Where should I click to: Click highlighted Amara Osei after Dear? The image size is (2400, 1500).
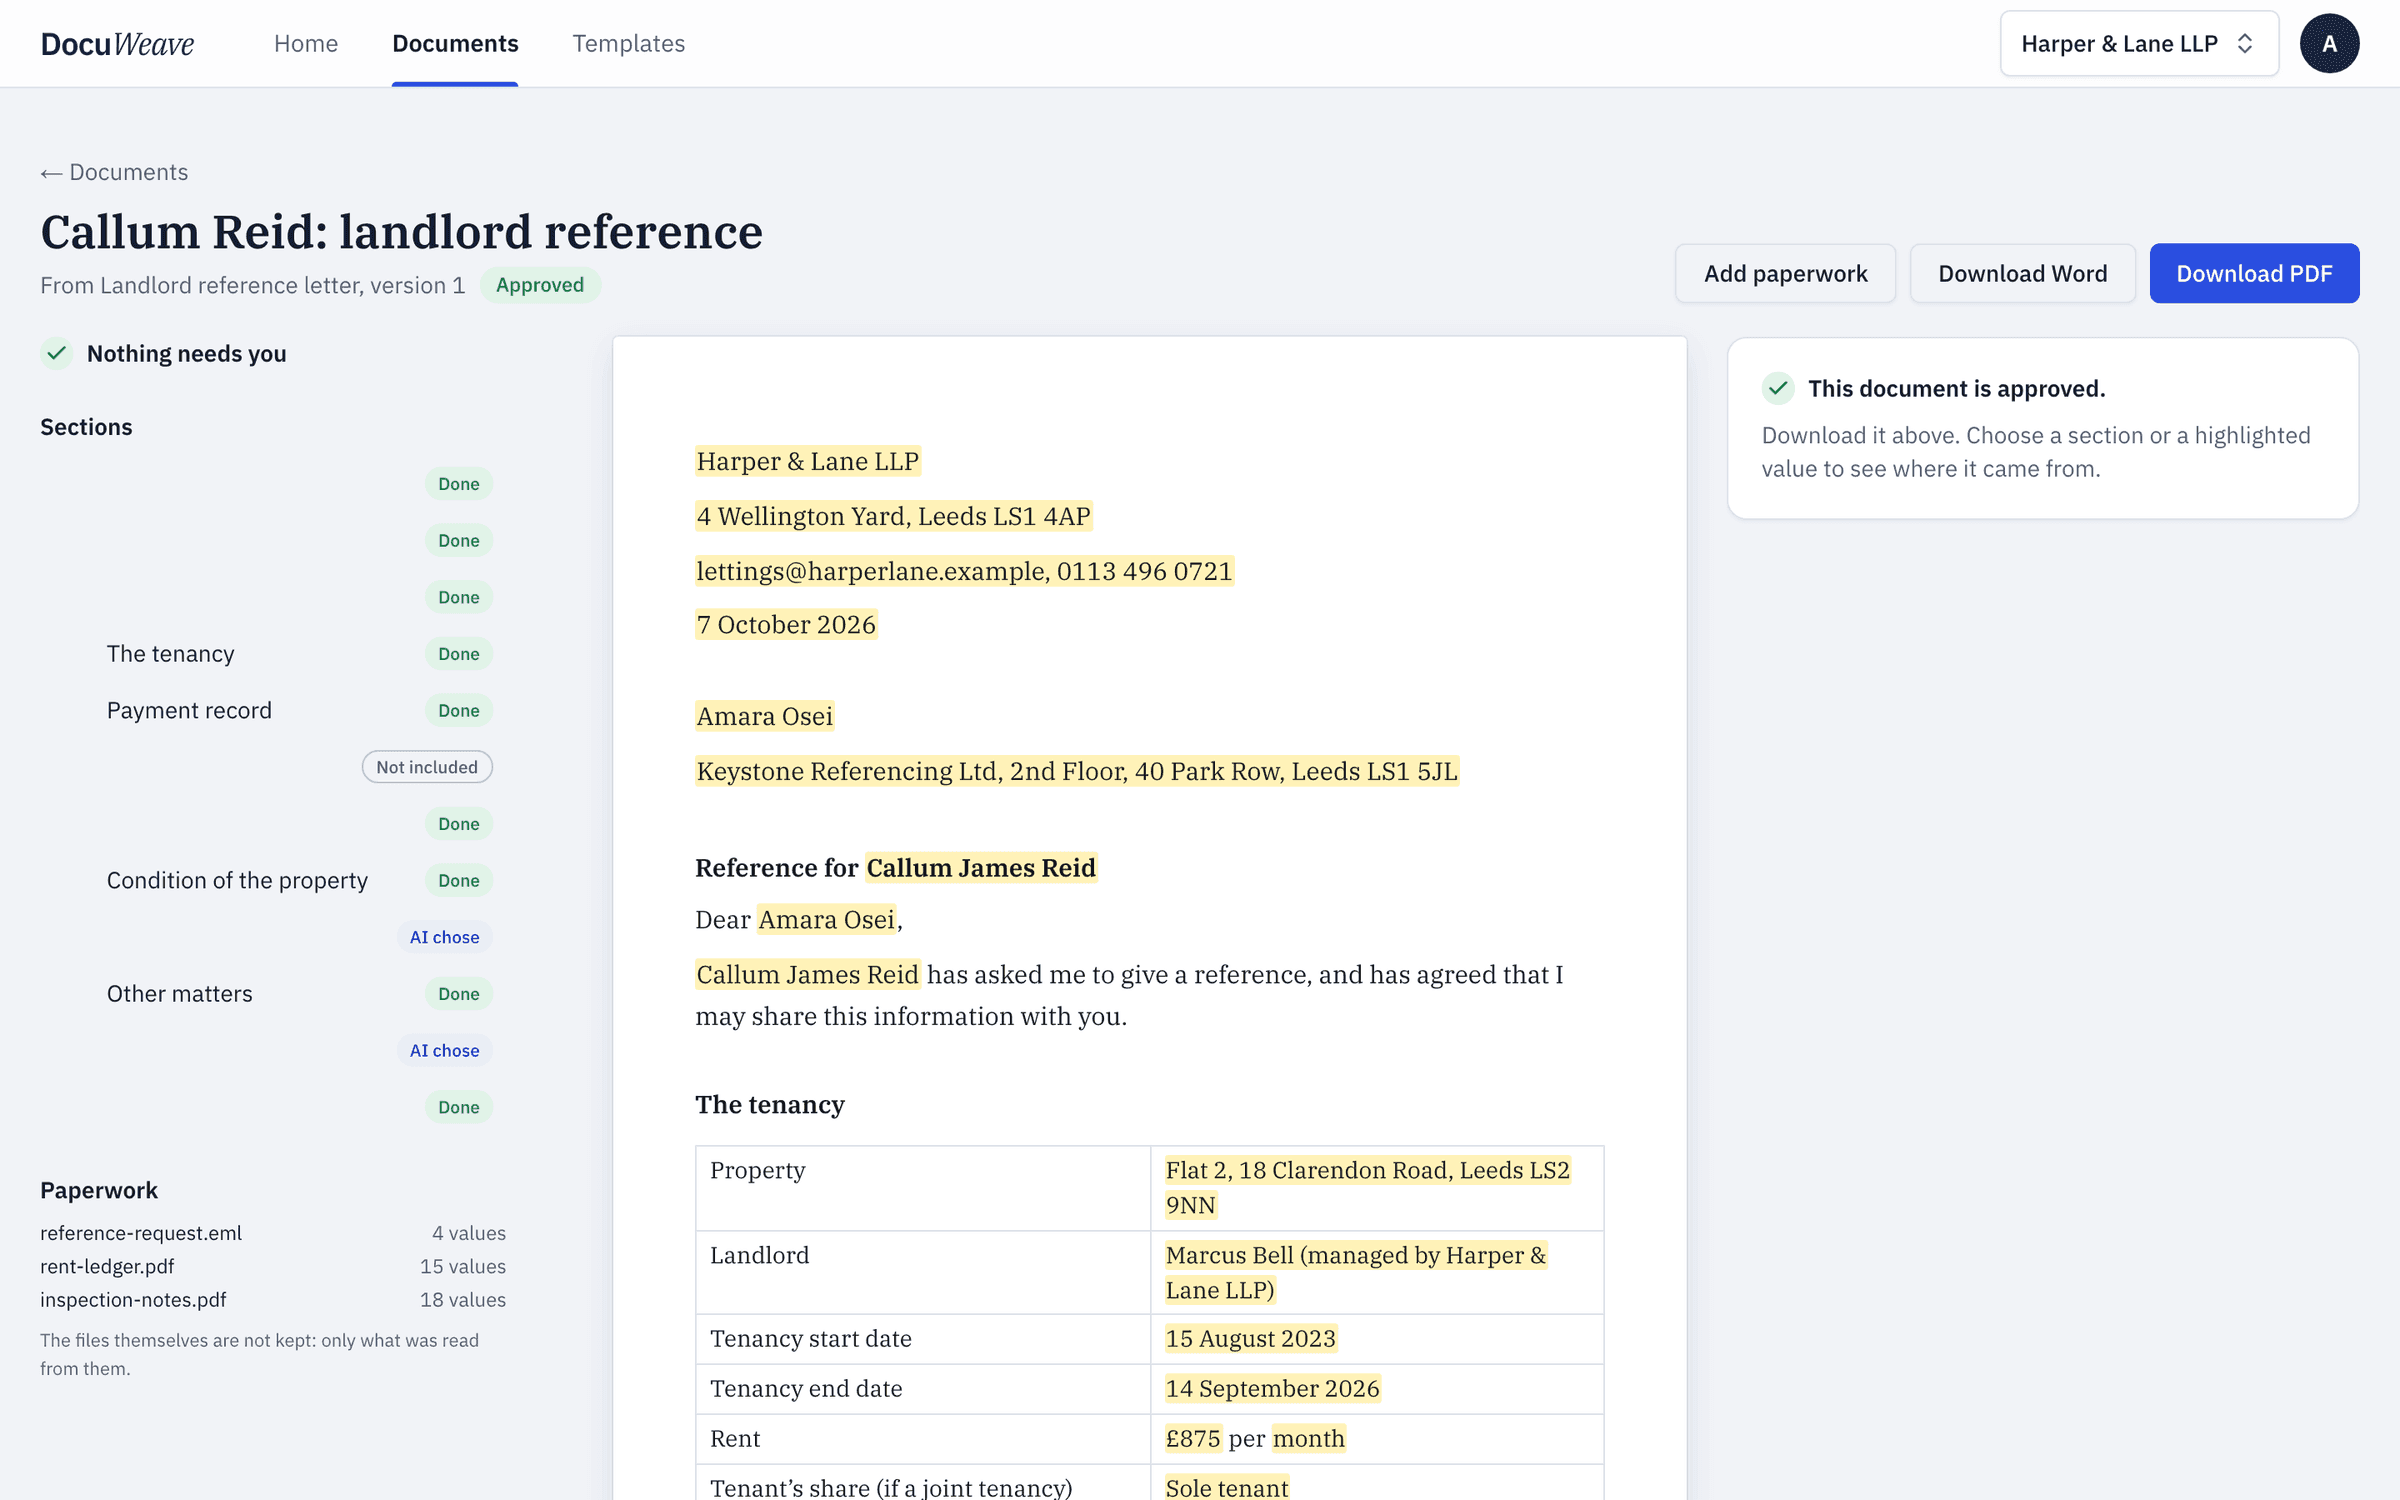pyautogui.click(x=827, y=920)
